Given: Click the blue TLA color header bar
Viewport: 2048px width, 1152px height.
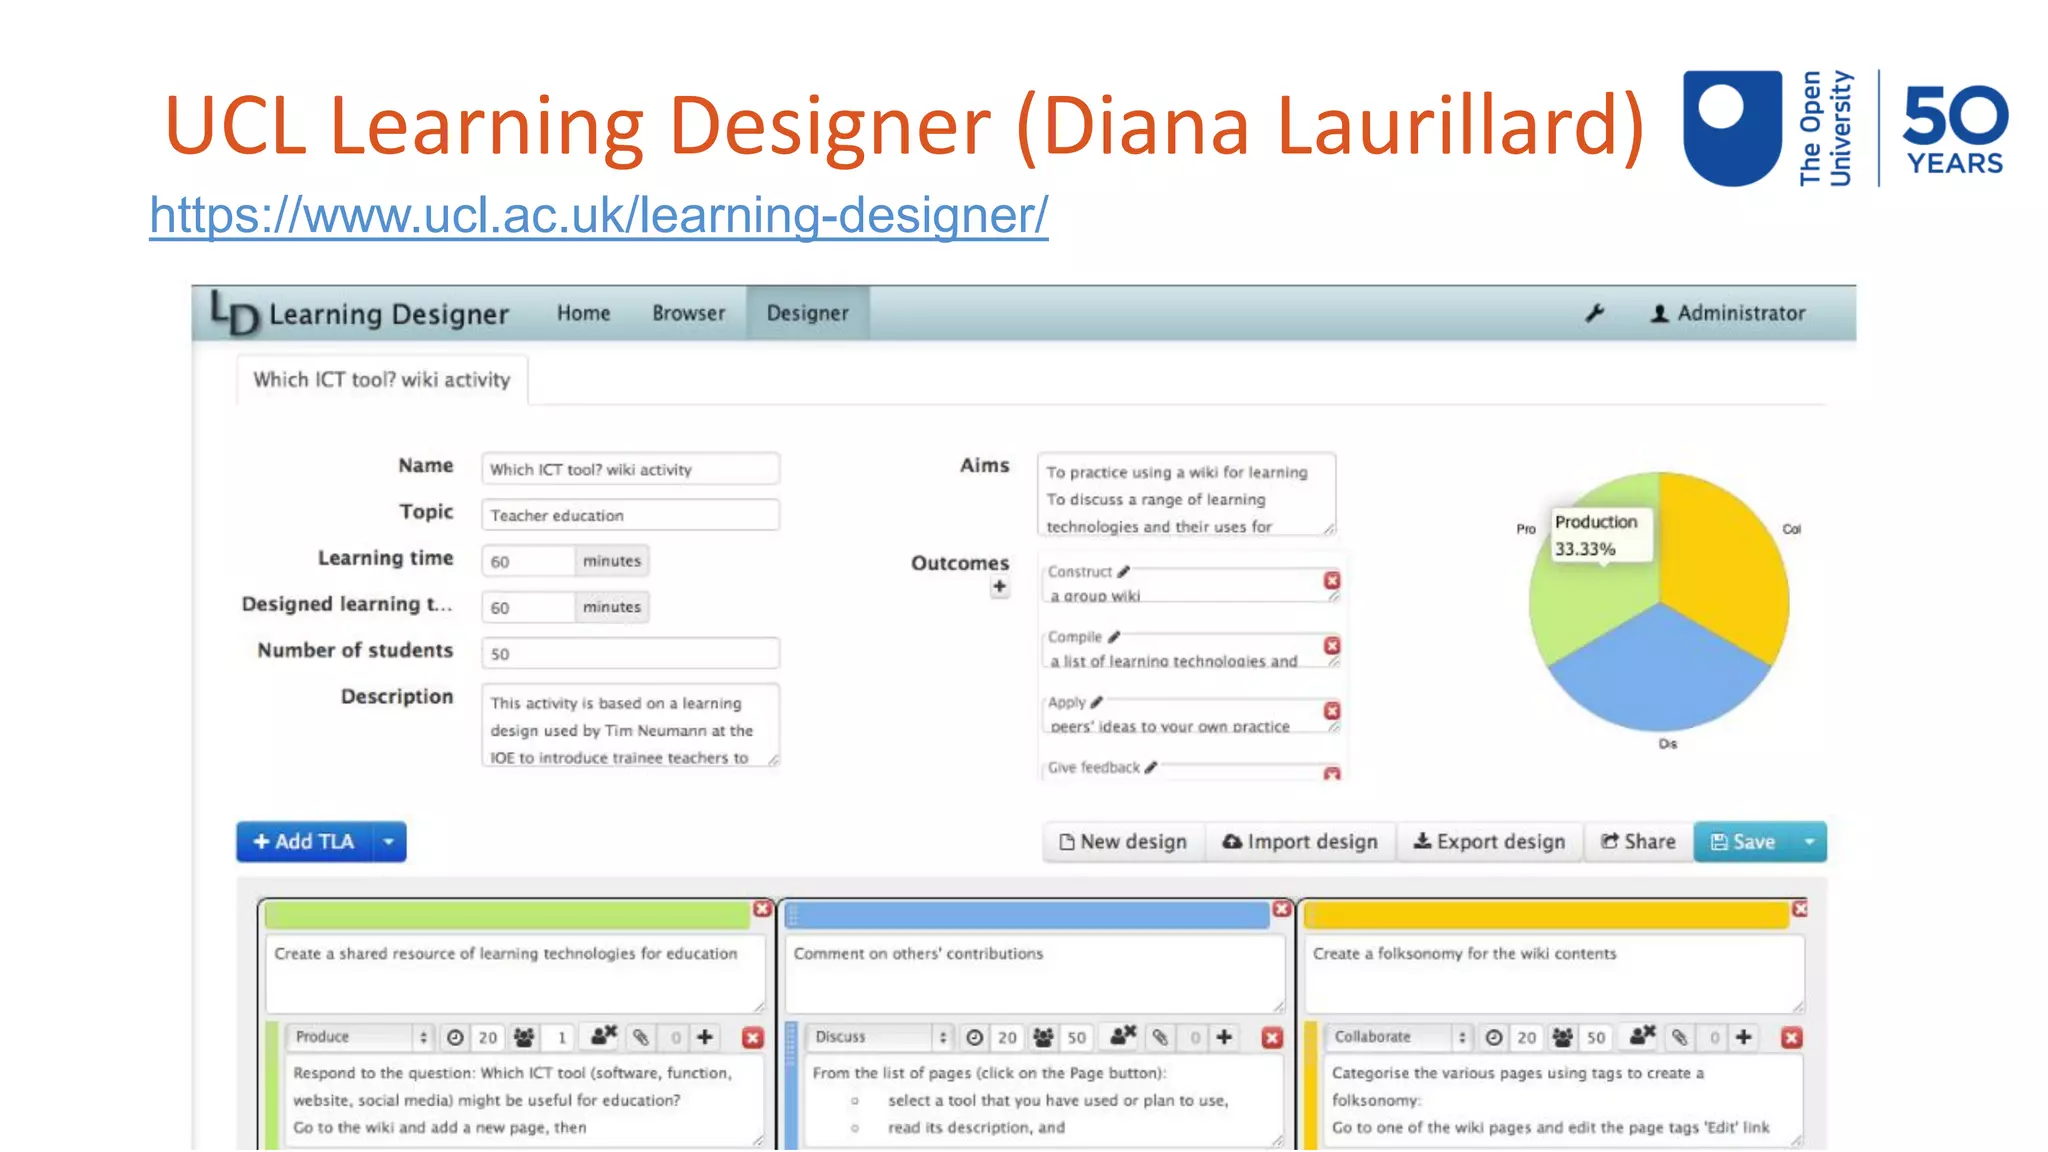Looking at the screenshot, I should 1027,914.
